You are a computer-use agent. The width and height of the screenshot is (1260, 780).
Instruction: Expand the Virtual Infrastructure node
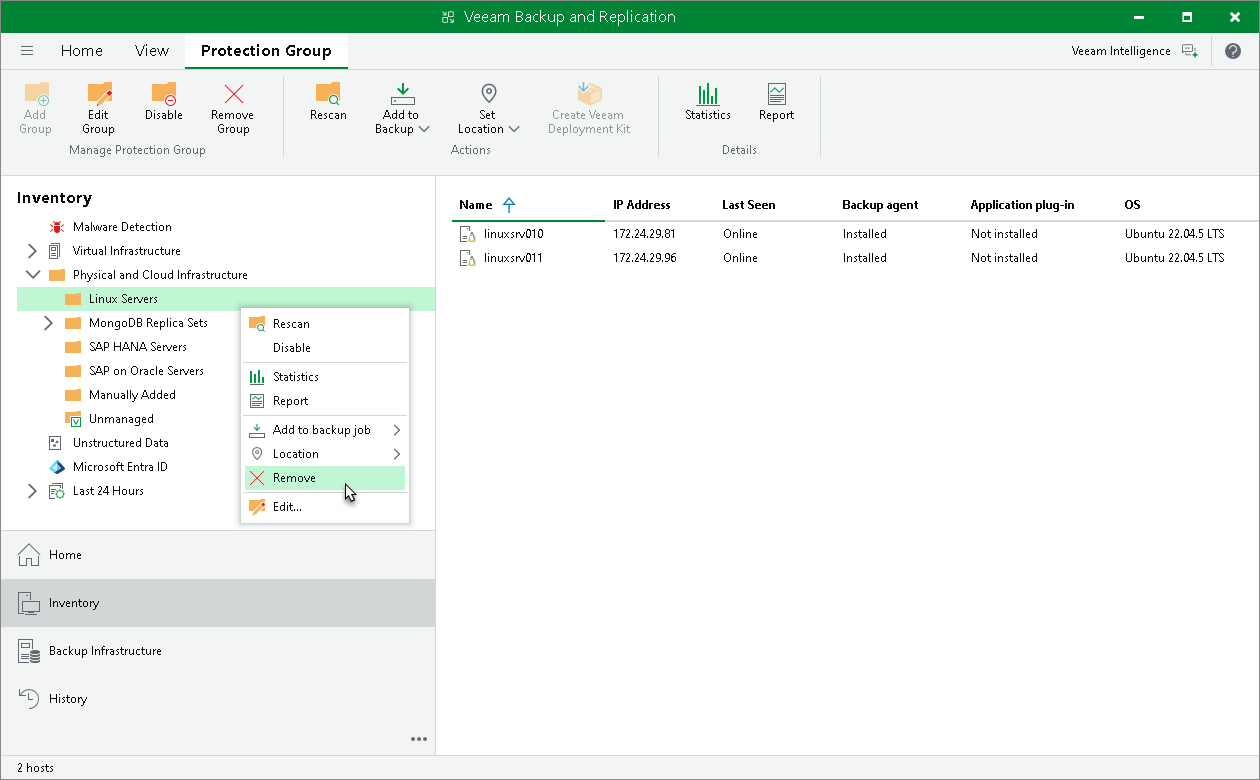click(x=32, y=251)
